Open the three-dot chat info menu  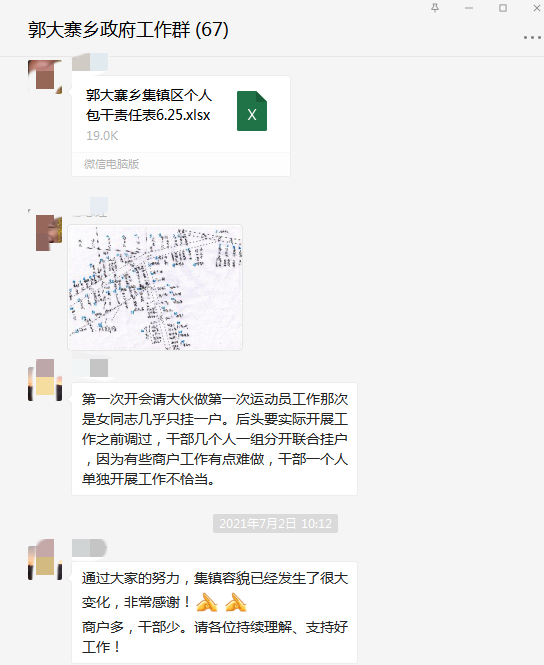(x=532, y=38)
